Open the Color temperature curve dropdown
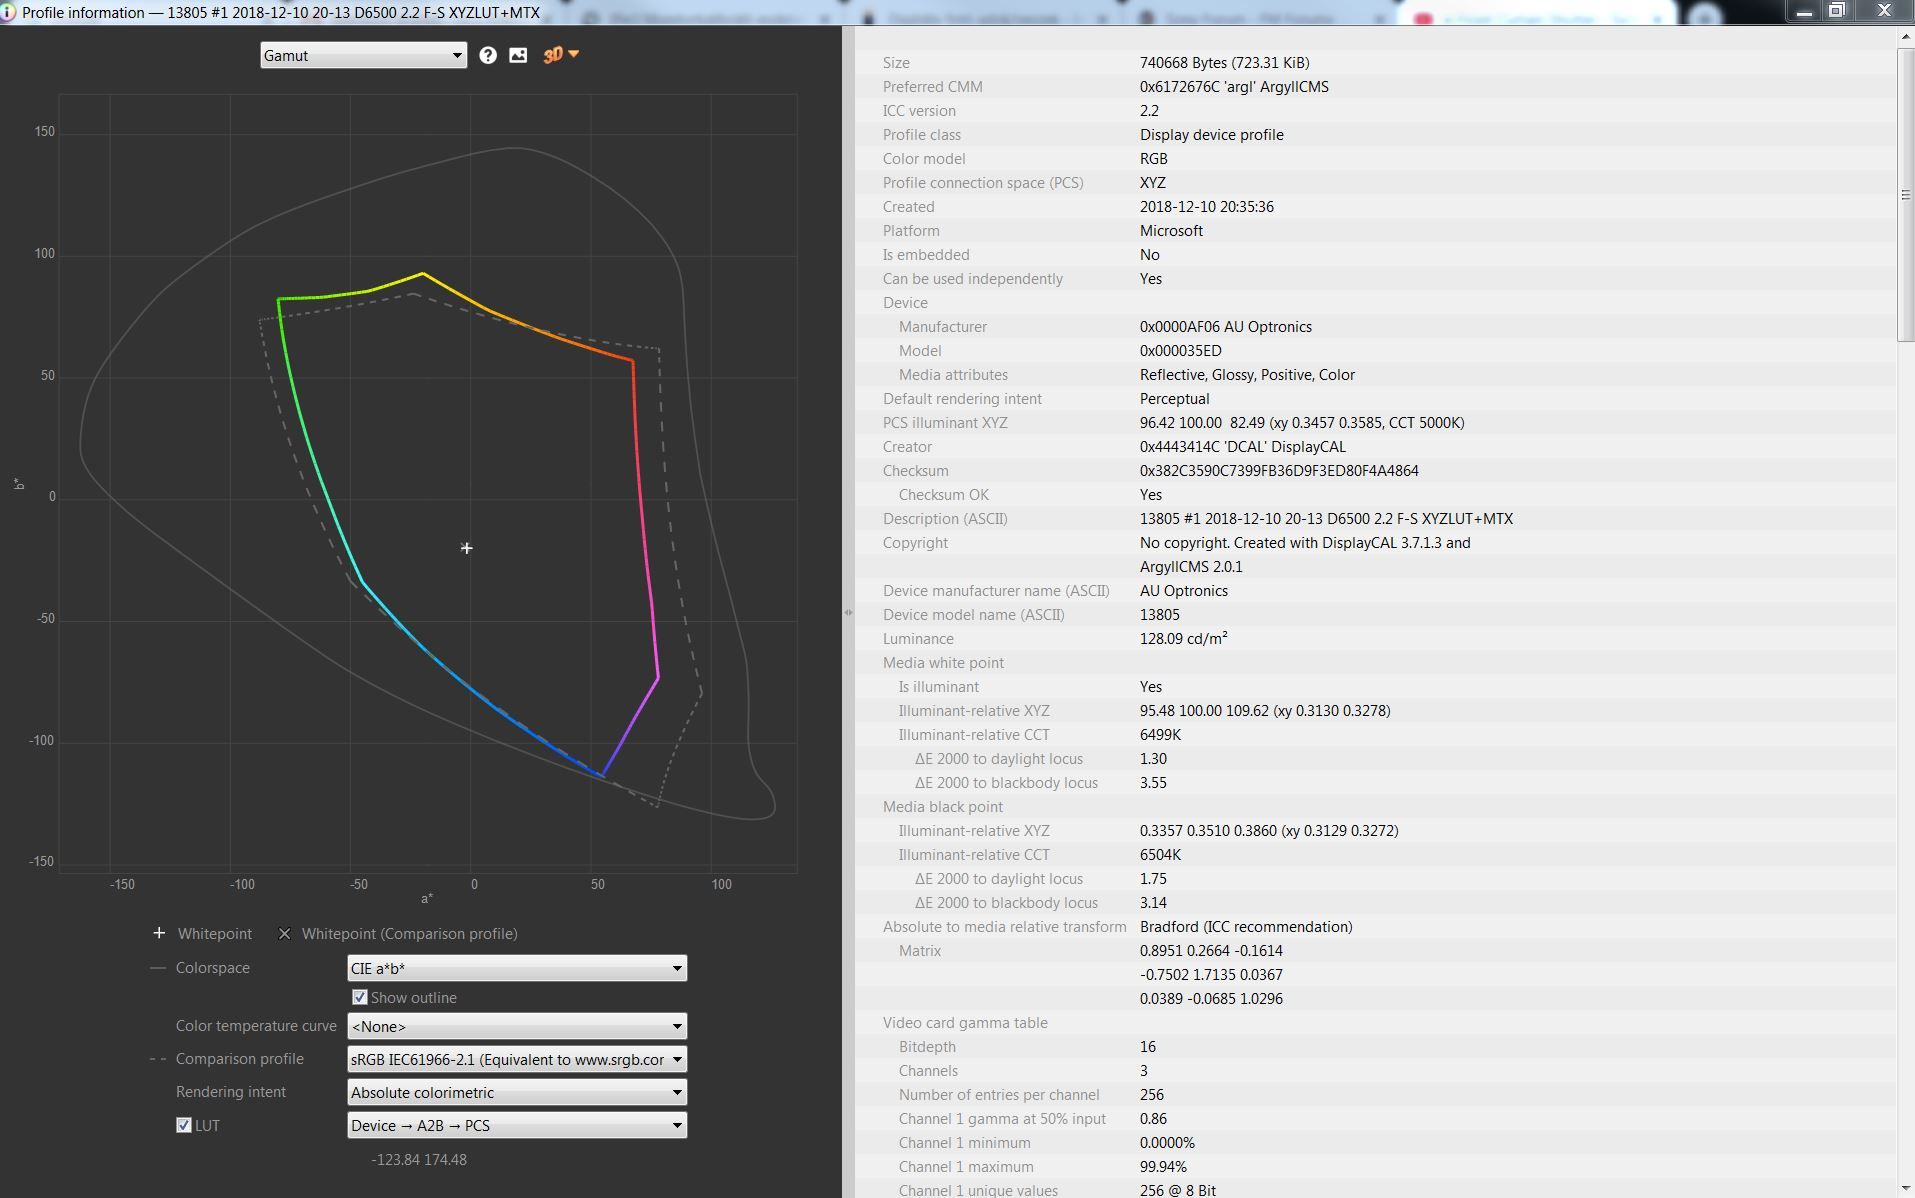The width and height of the screenshot is (1915, 1198). 517,1026
